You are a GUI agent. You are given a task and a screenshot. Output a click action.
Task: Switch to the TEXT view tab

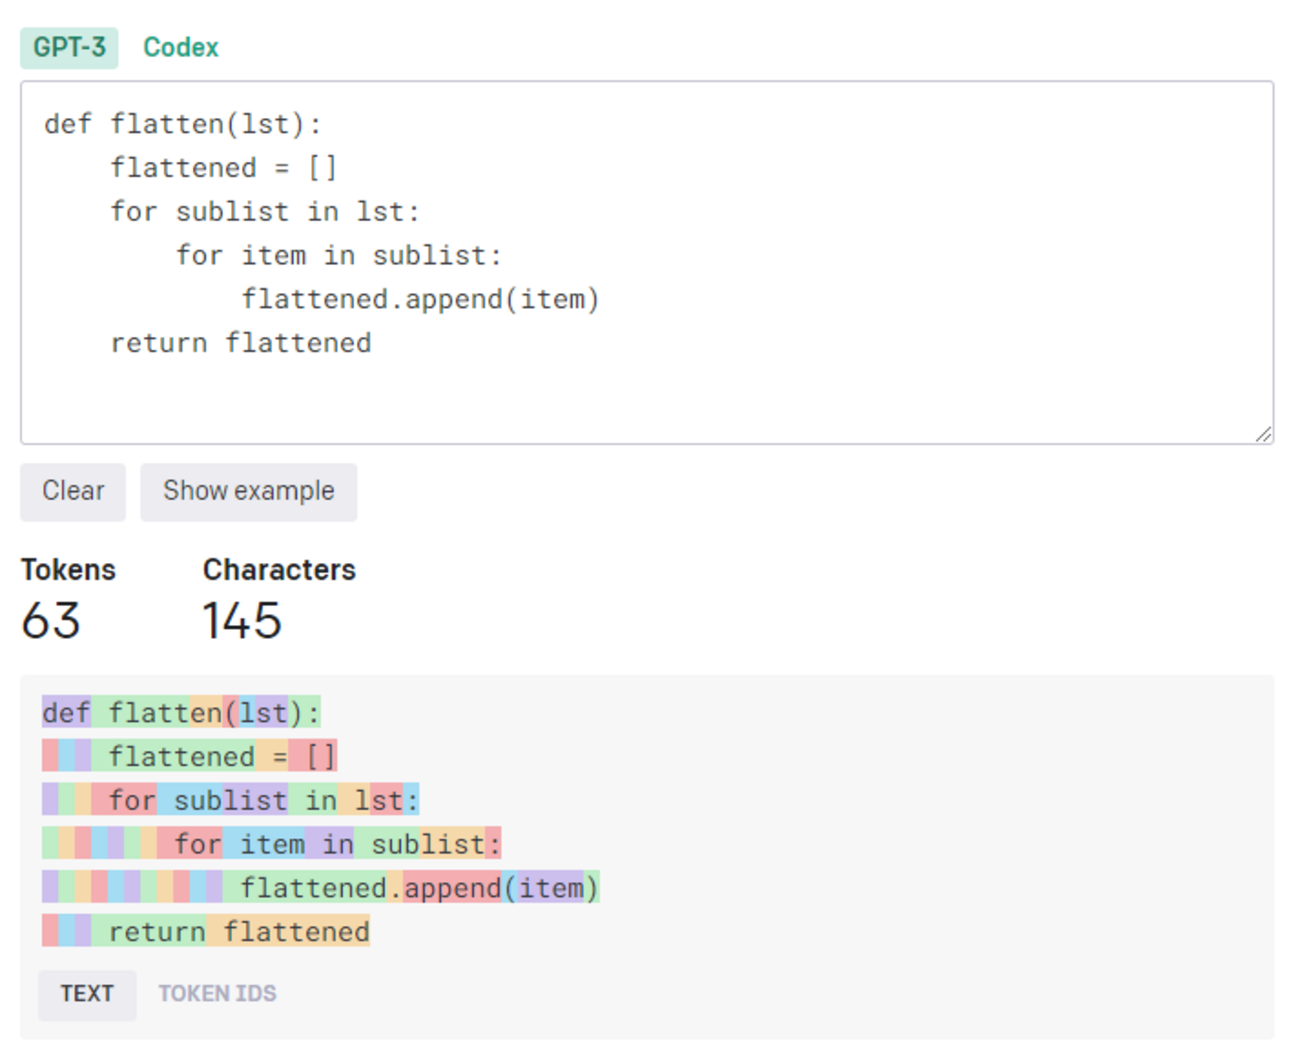[x=87, y=994]
